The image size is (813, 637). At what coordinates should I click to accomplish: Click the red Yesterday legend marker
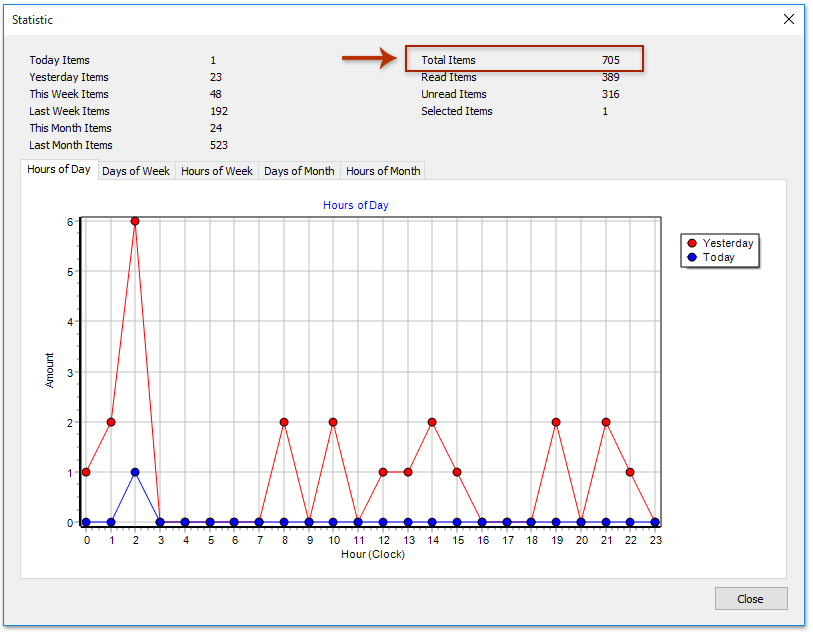691,243
